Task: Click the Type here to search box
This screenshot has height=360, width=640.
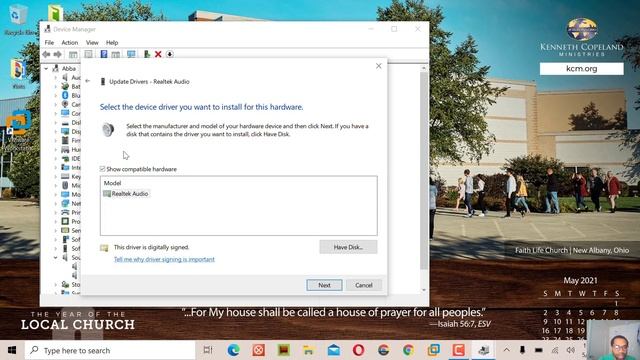Action: [110, 350]
